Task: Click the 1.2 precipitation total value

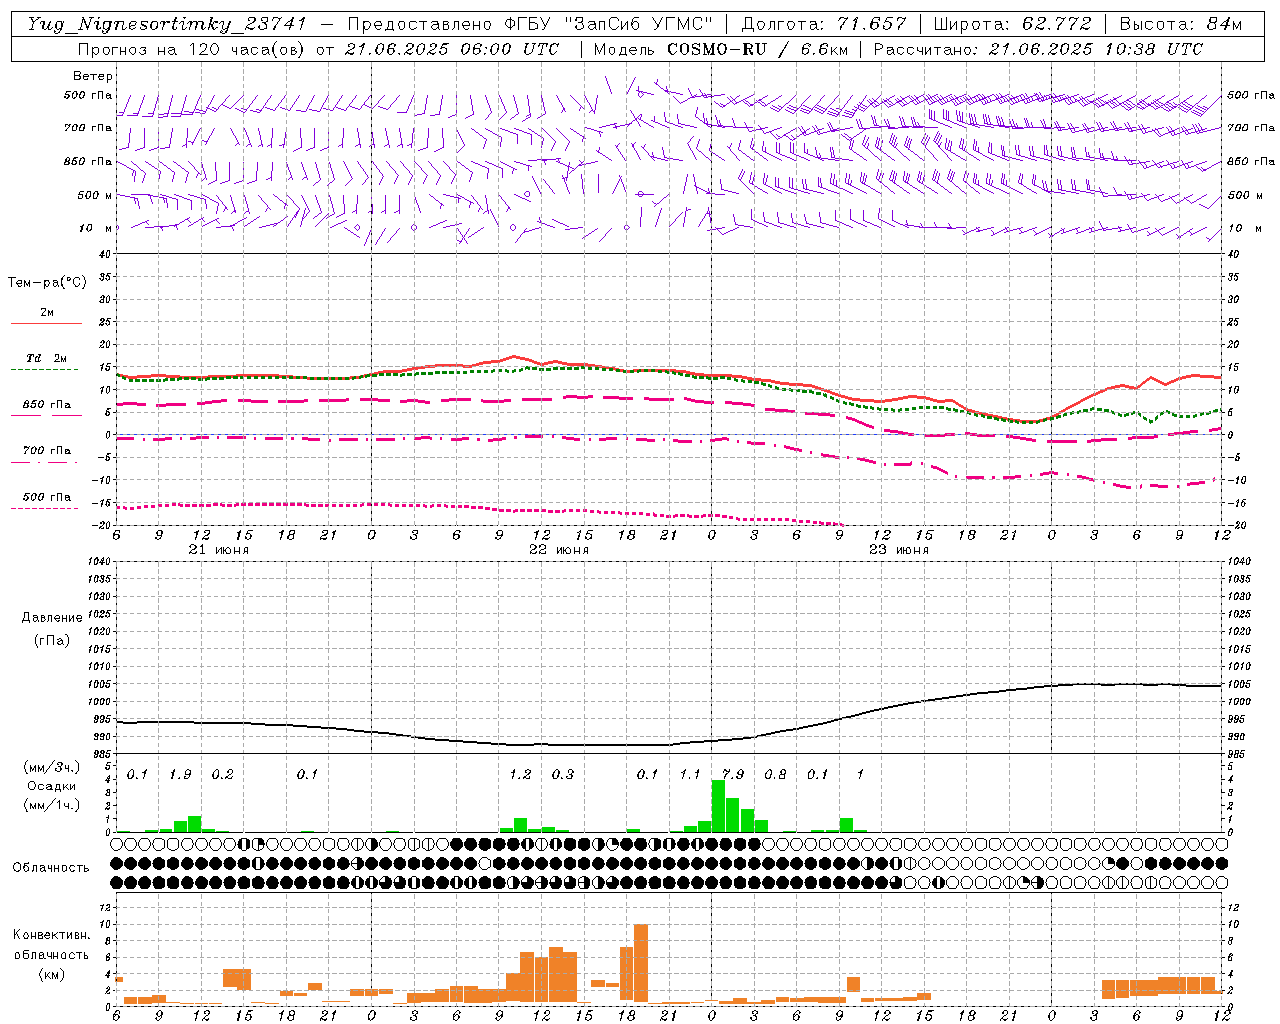Action: tap(520, 774)
